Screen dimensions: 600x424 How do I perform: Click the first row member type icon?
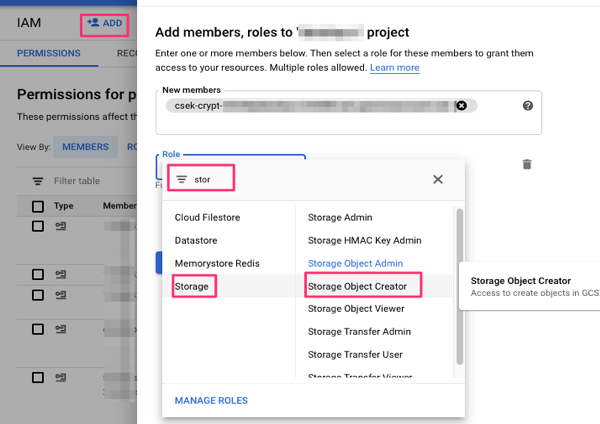pyautogui.click(x=62, y=226)
